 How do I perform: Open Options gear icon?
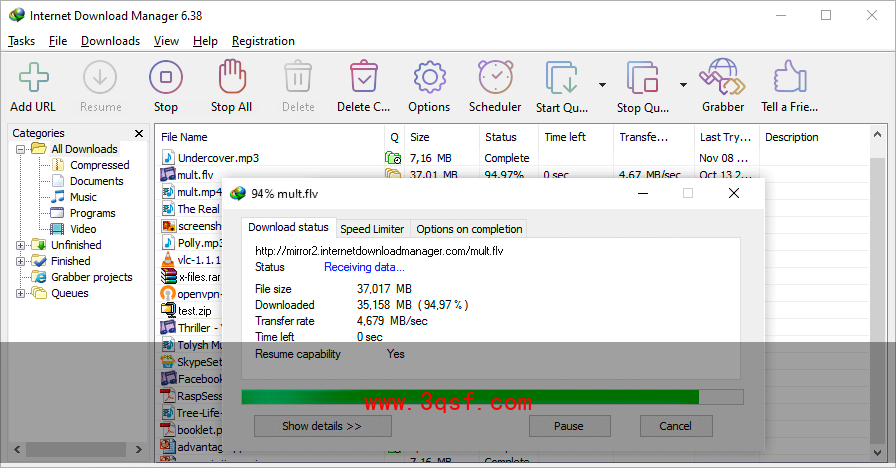(x=429, y=77)
